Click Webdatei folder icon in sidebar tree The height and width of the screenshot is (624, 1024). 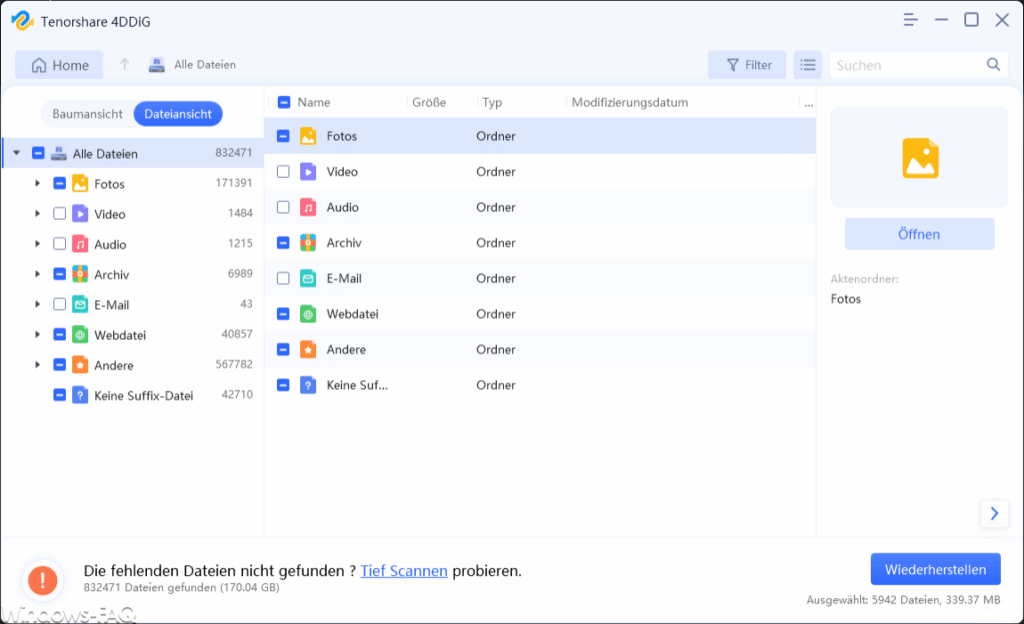tap(80, 335)
